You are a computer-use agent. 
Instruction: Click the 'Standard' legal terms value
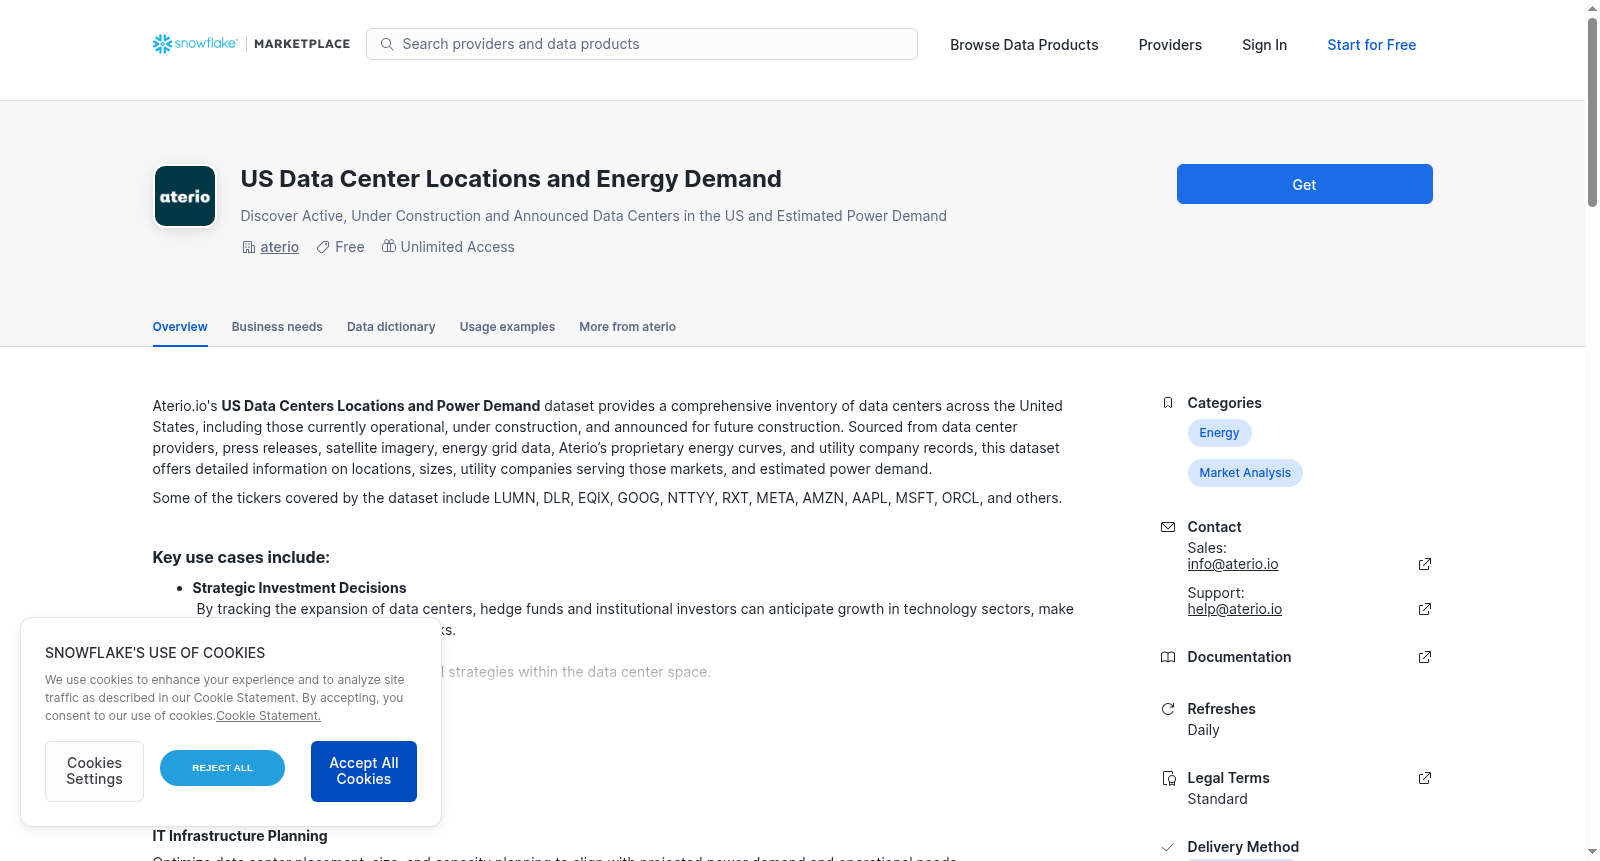click(1217, 799)
